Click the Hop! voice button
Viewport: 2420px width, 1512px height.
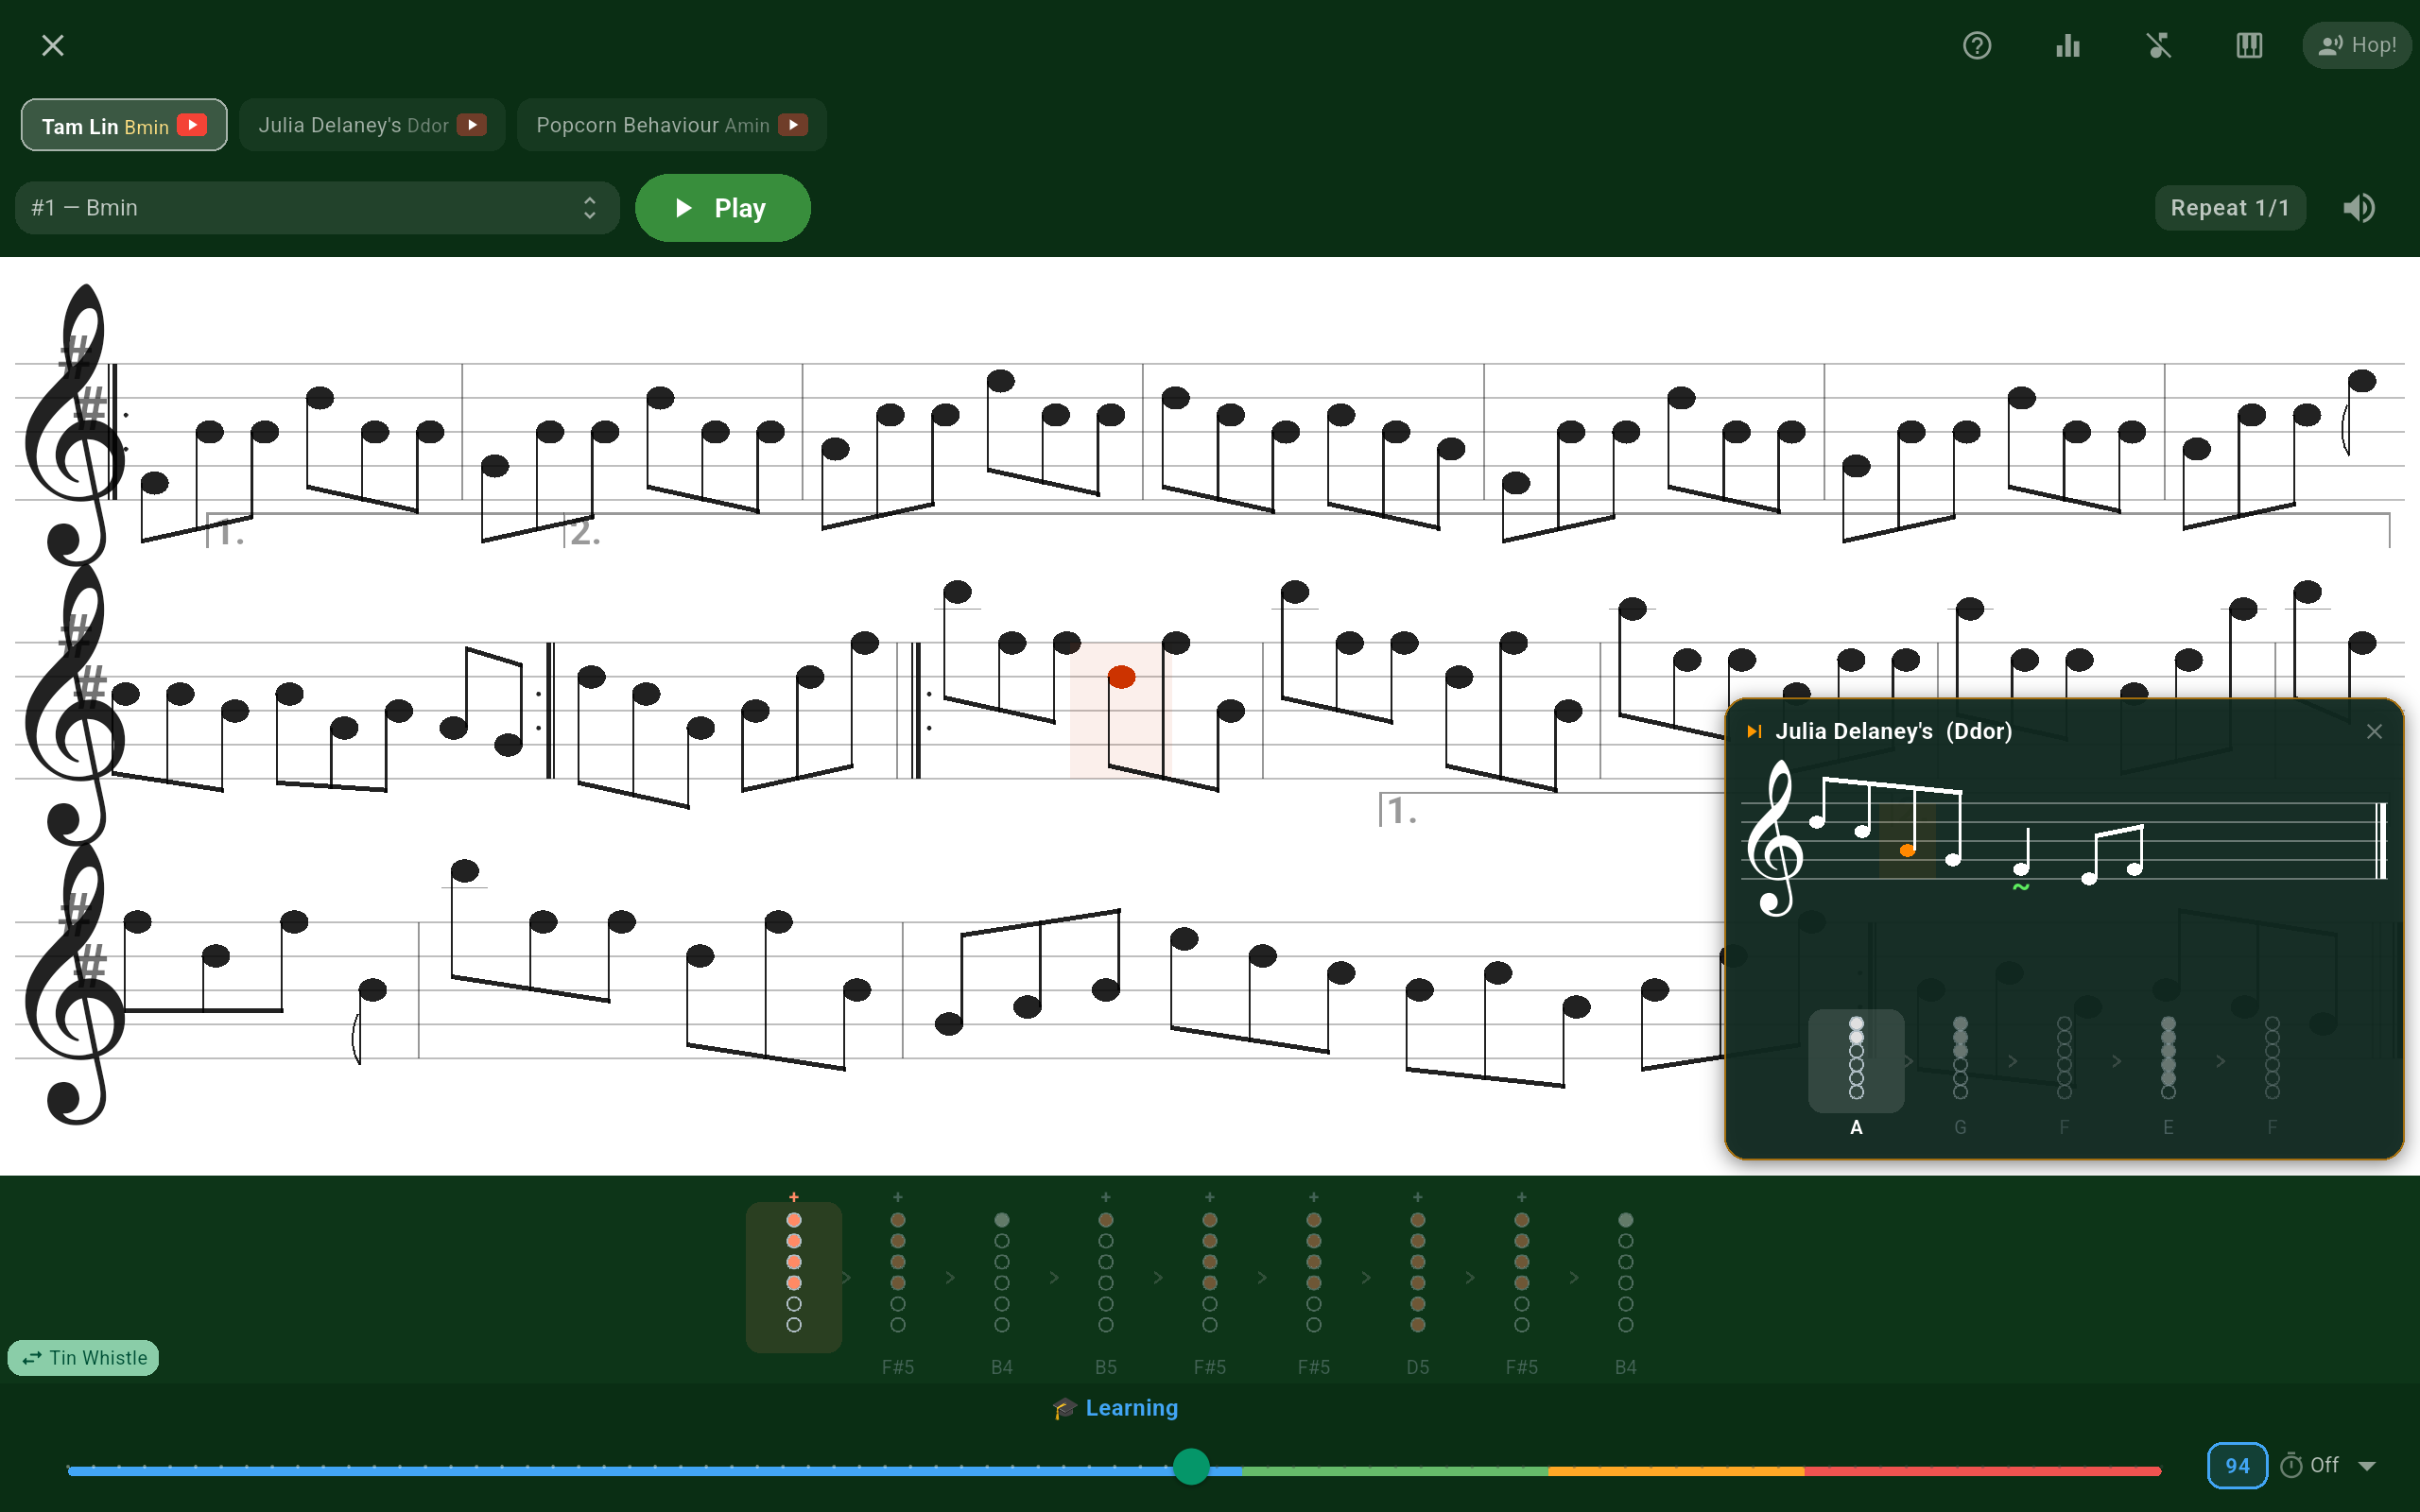(2357, 45)
